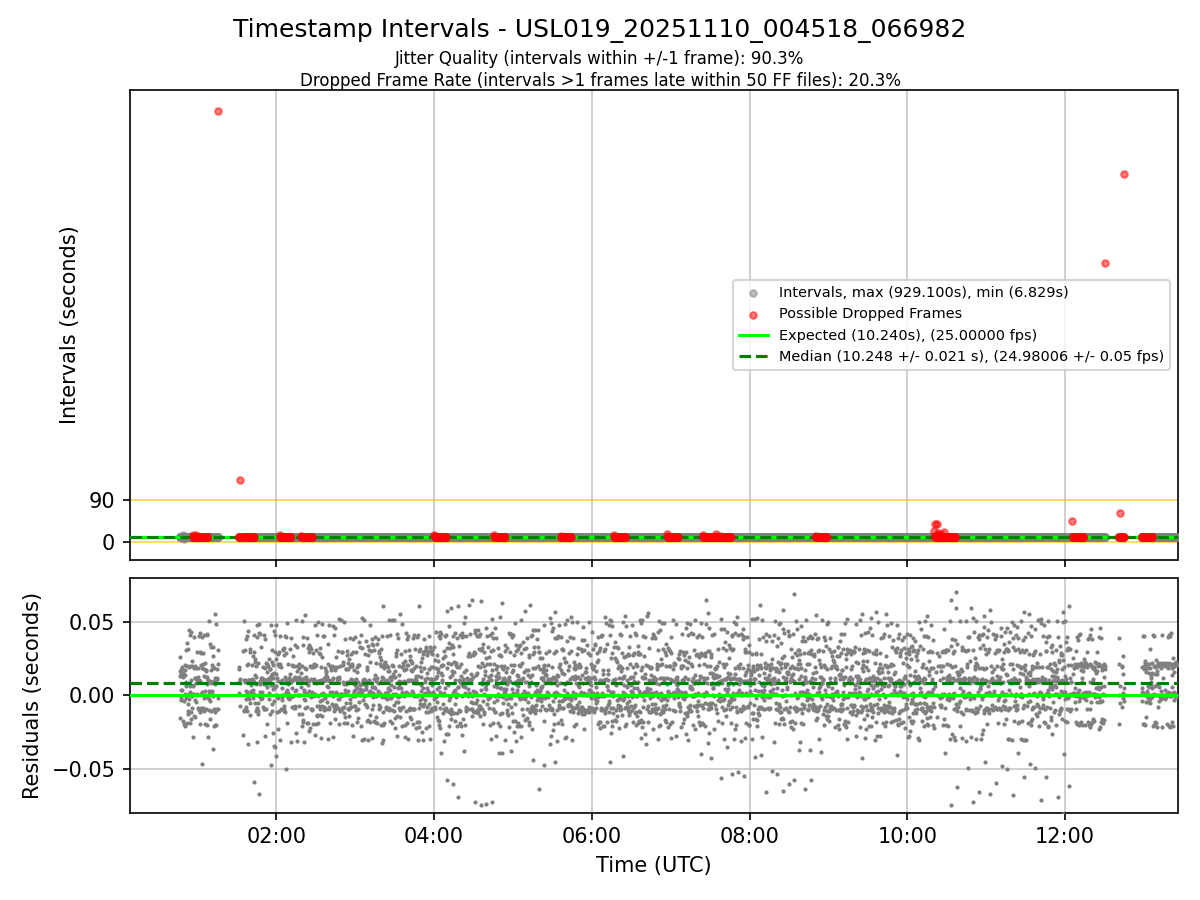Click the Expected (10.240s) legend entry
Viewport: 1200px width, 900px height.
click(x=907, y=335)
